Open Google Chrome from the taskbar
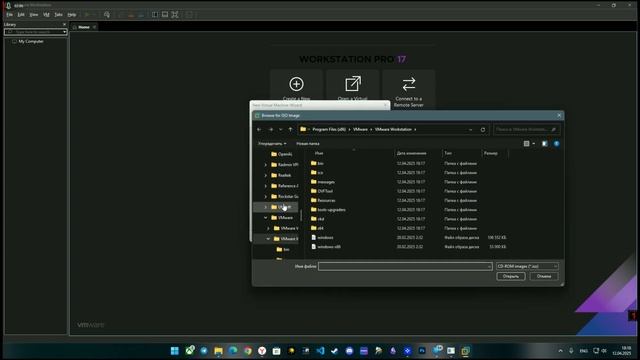The width and height of the screenshot is (640, 360). pyautogui.click(x=248, y=351)
